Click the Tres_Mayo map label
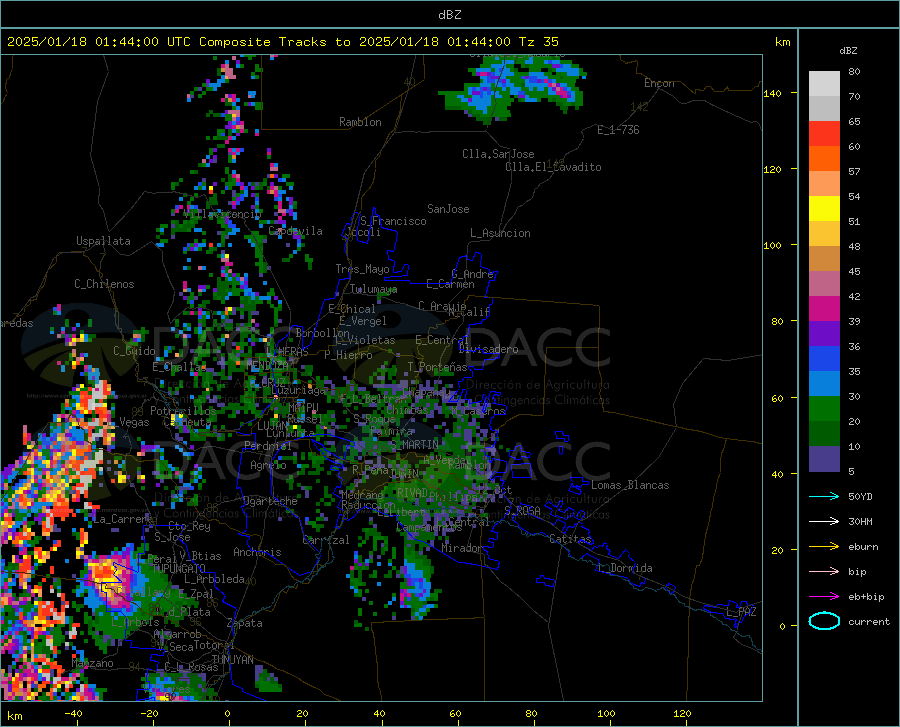900x727 pixels. [x=362, y=269]
